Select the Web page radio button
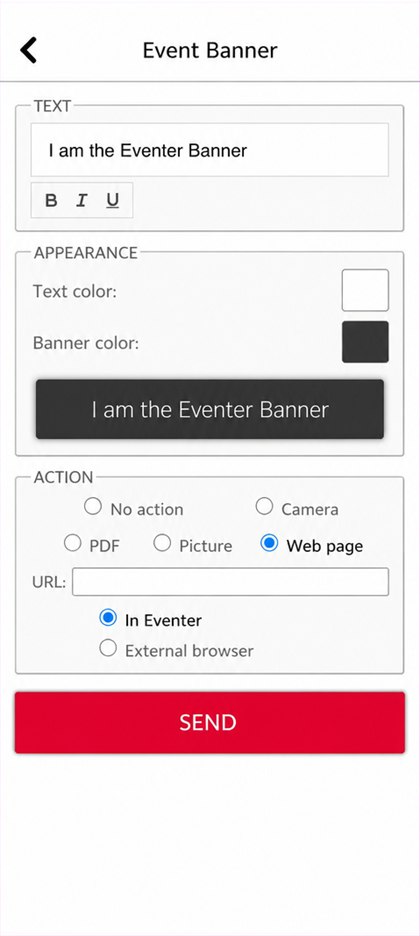420x936 pixels. [269, 543]
